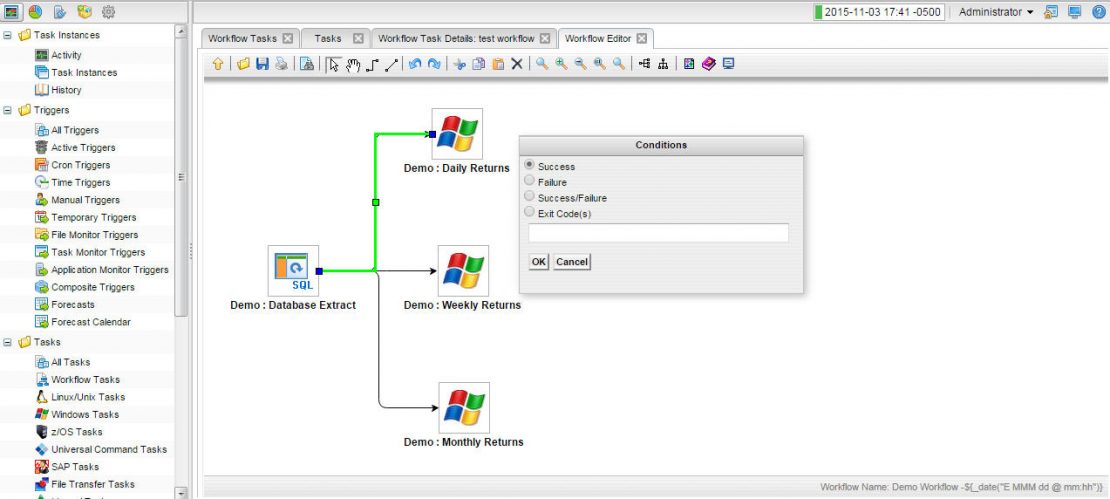
Task: Click the colored boxes icon in navigation bar
Action: [x=84, y=11]
